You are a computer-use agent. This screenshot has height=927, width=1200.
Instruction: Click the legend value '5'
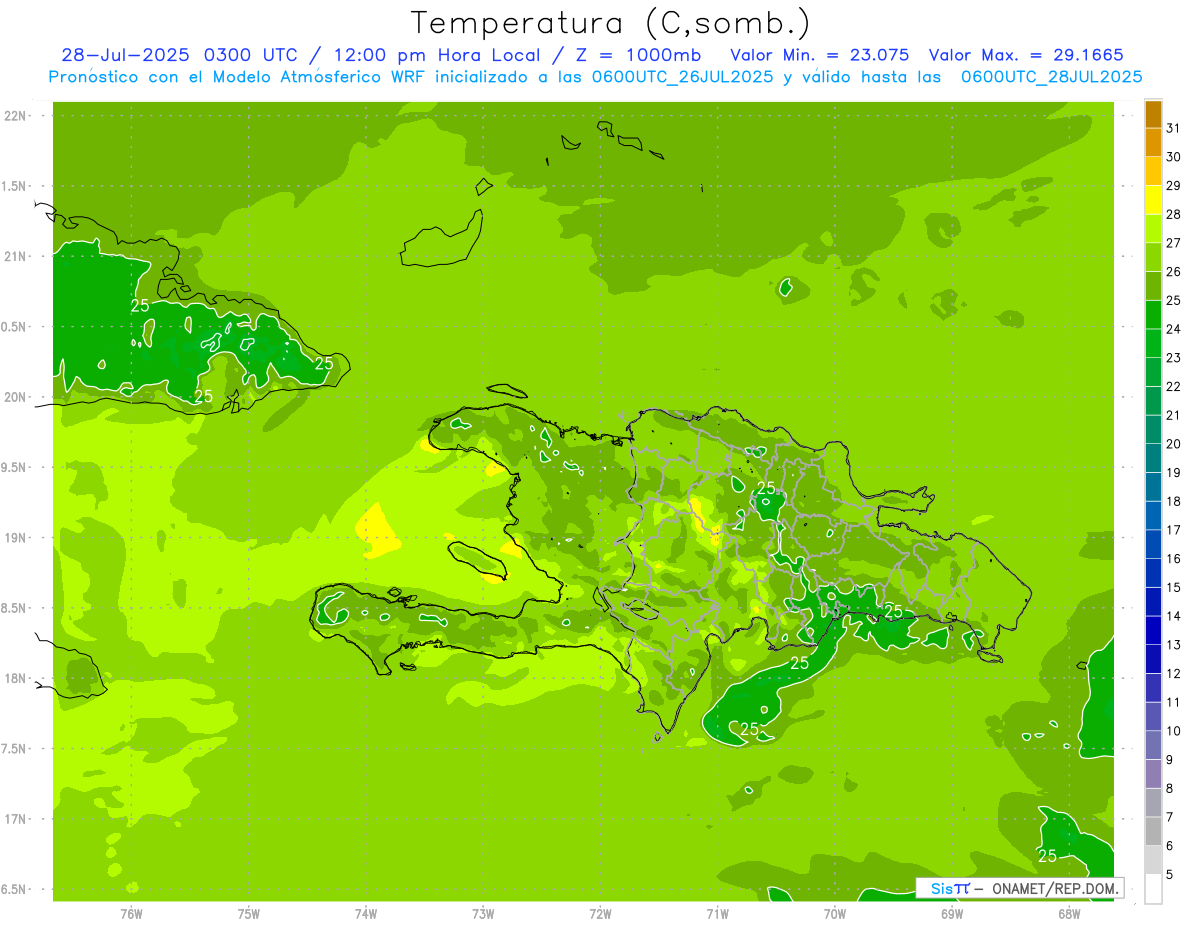[x=1170, y=875]
